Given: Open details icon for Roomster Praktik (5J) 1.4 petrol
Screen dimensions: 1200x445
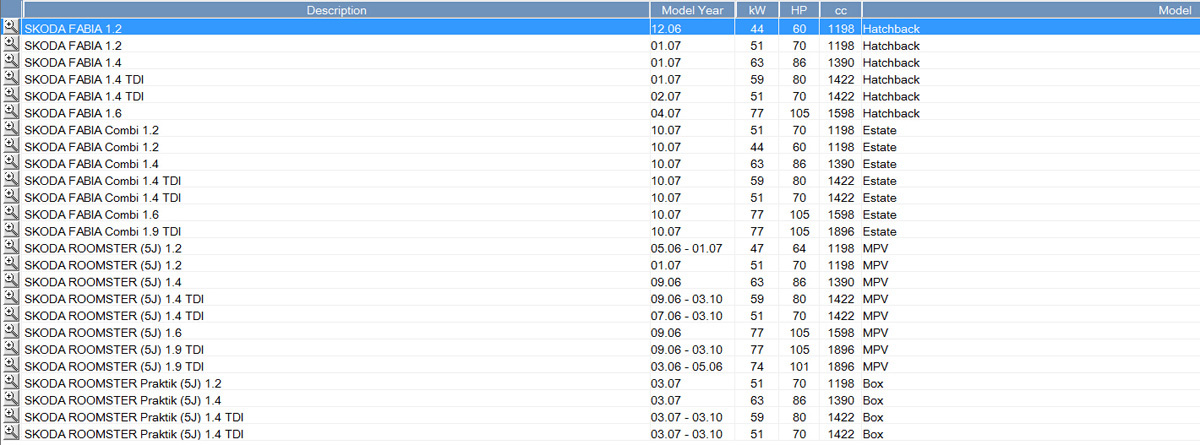Looking at the screenshot, I should pos(10,400).
